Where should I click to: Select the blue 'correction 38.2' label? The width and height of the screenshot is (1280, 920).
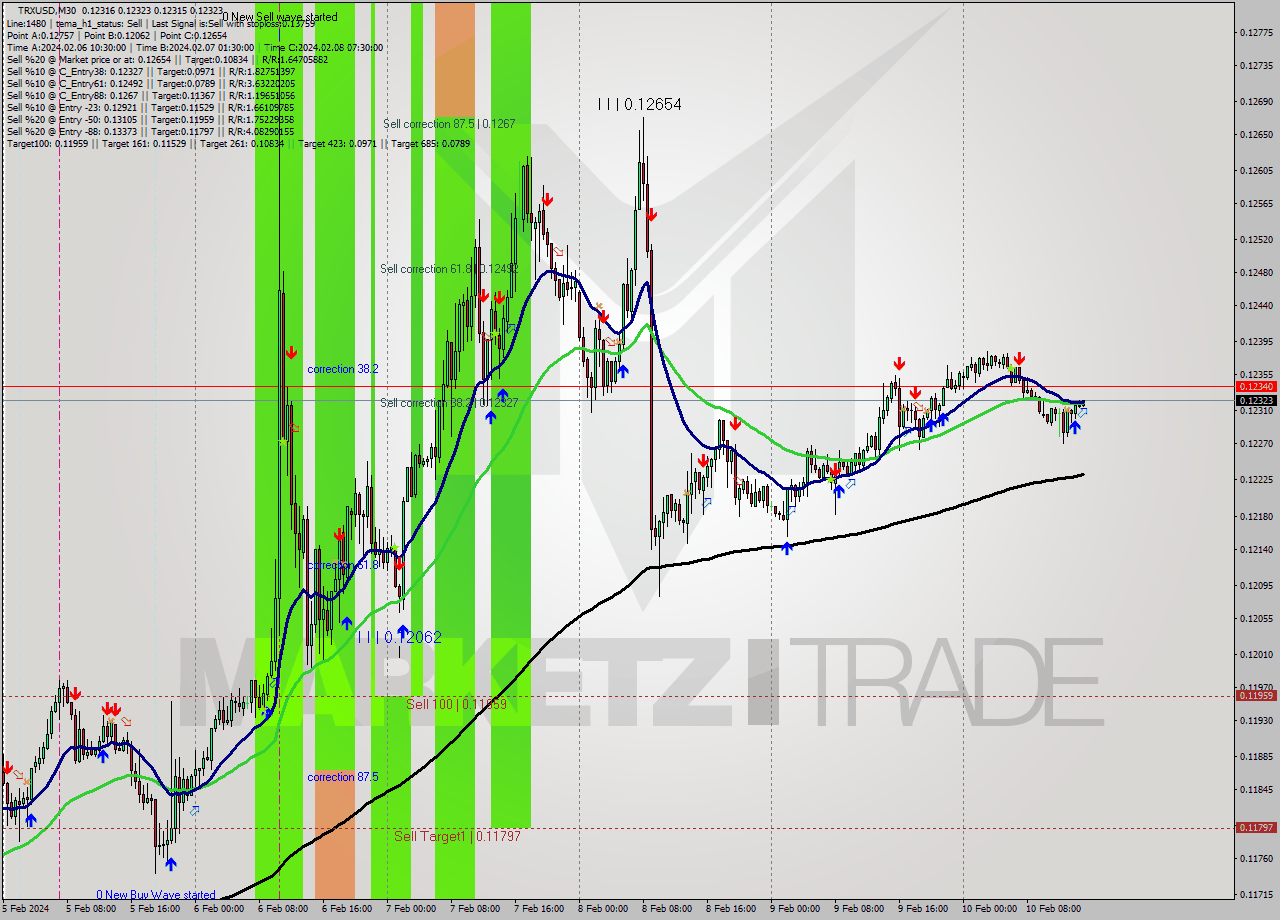[343, 369]
